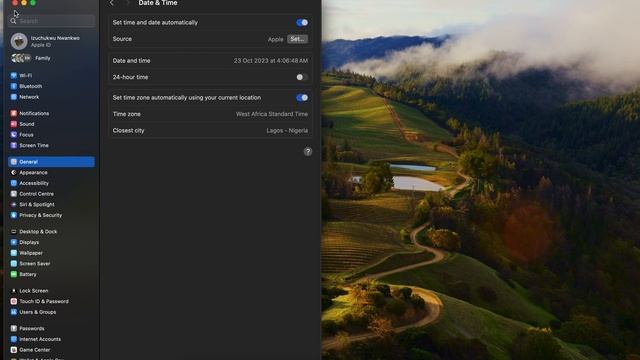
Task: Open Bluetooth settings icon
Action: coord(13,86)
